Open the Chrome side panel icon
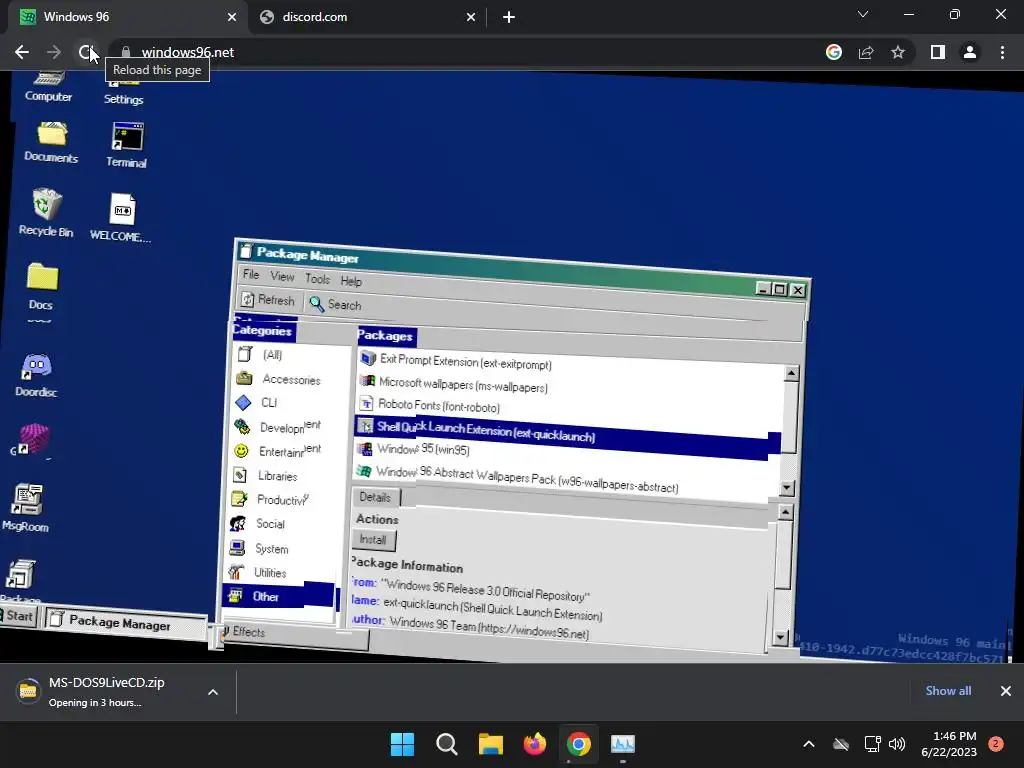 [938, 52]
